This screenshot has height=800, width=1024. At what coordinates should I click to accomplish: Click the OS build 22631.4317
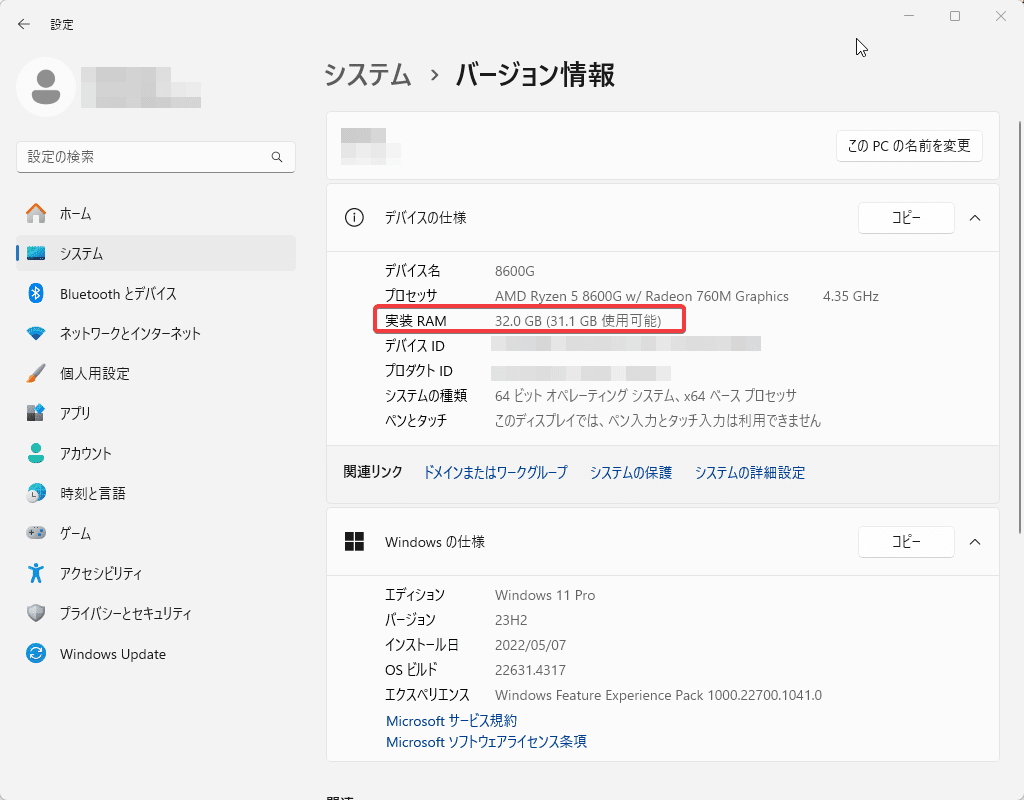click(530, 670)
